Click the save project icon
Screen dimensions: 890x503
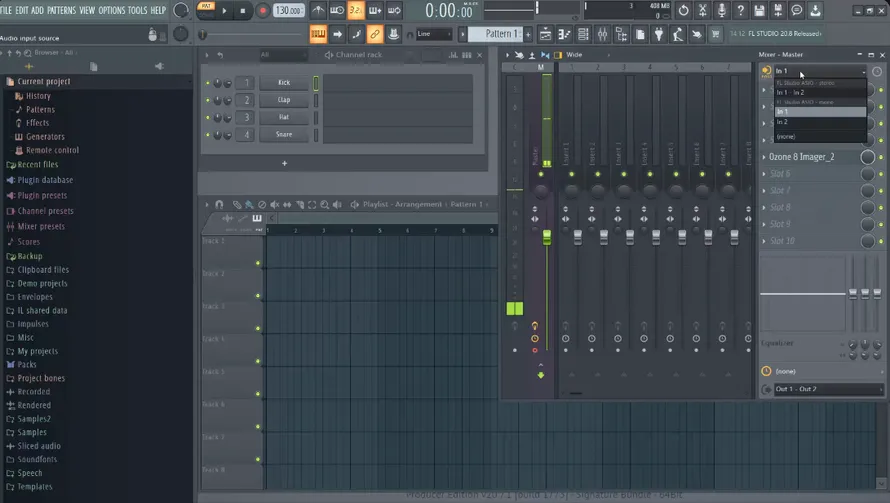[x=759, y=10]
